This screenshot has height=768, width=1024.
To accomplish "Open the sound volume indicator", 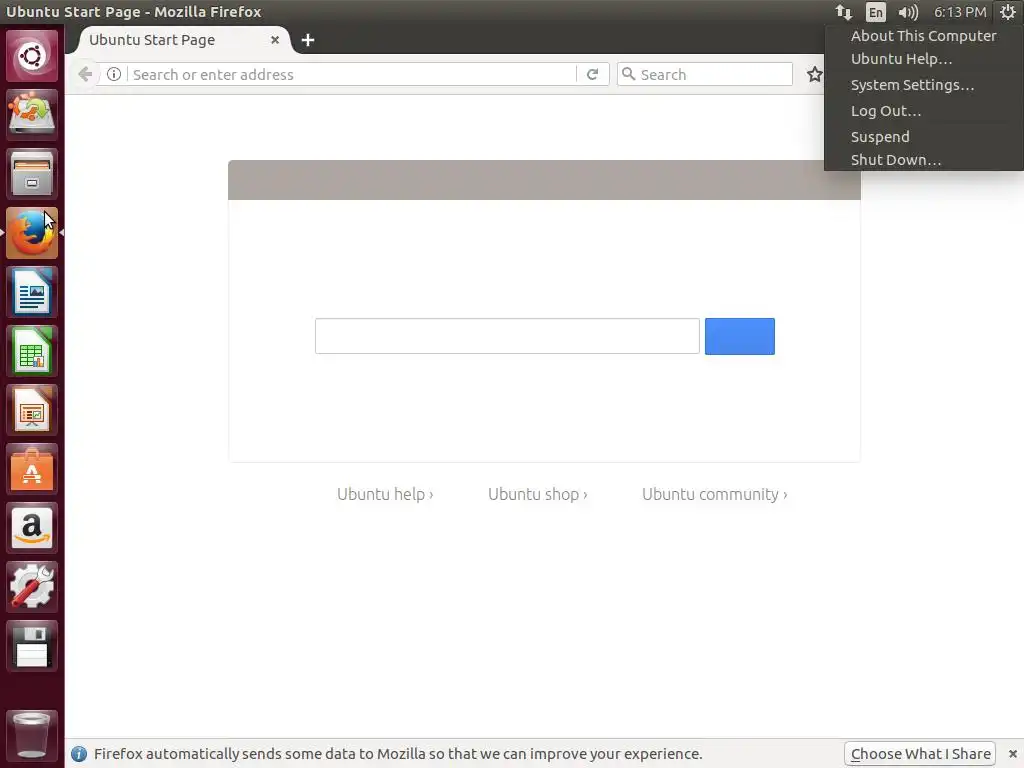I will (908, 12).
